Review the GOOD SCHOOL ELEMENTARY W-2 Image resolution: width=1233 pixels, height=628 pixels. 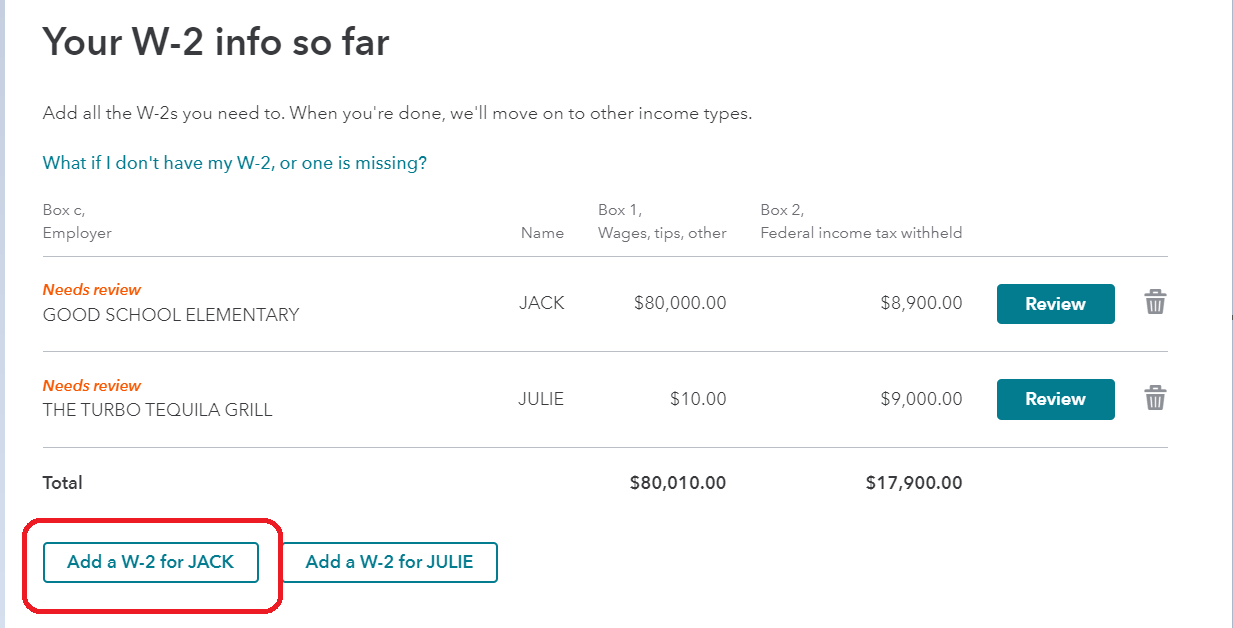click(1055, 304)
